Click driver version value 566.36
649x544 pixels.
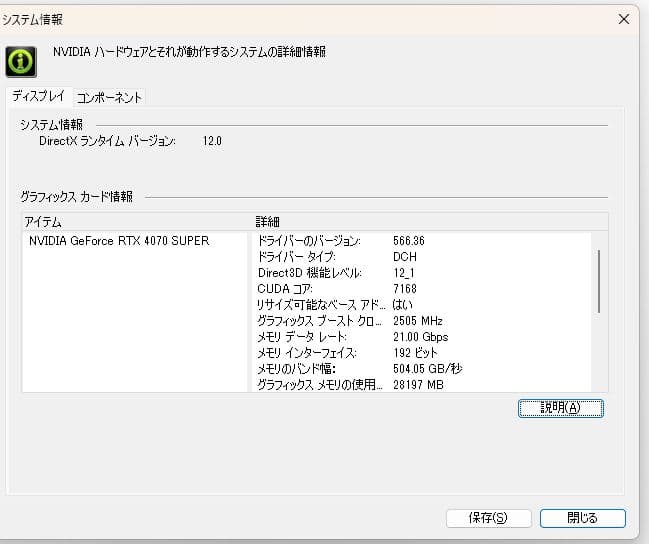coord(409,241)
